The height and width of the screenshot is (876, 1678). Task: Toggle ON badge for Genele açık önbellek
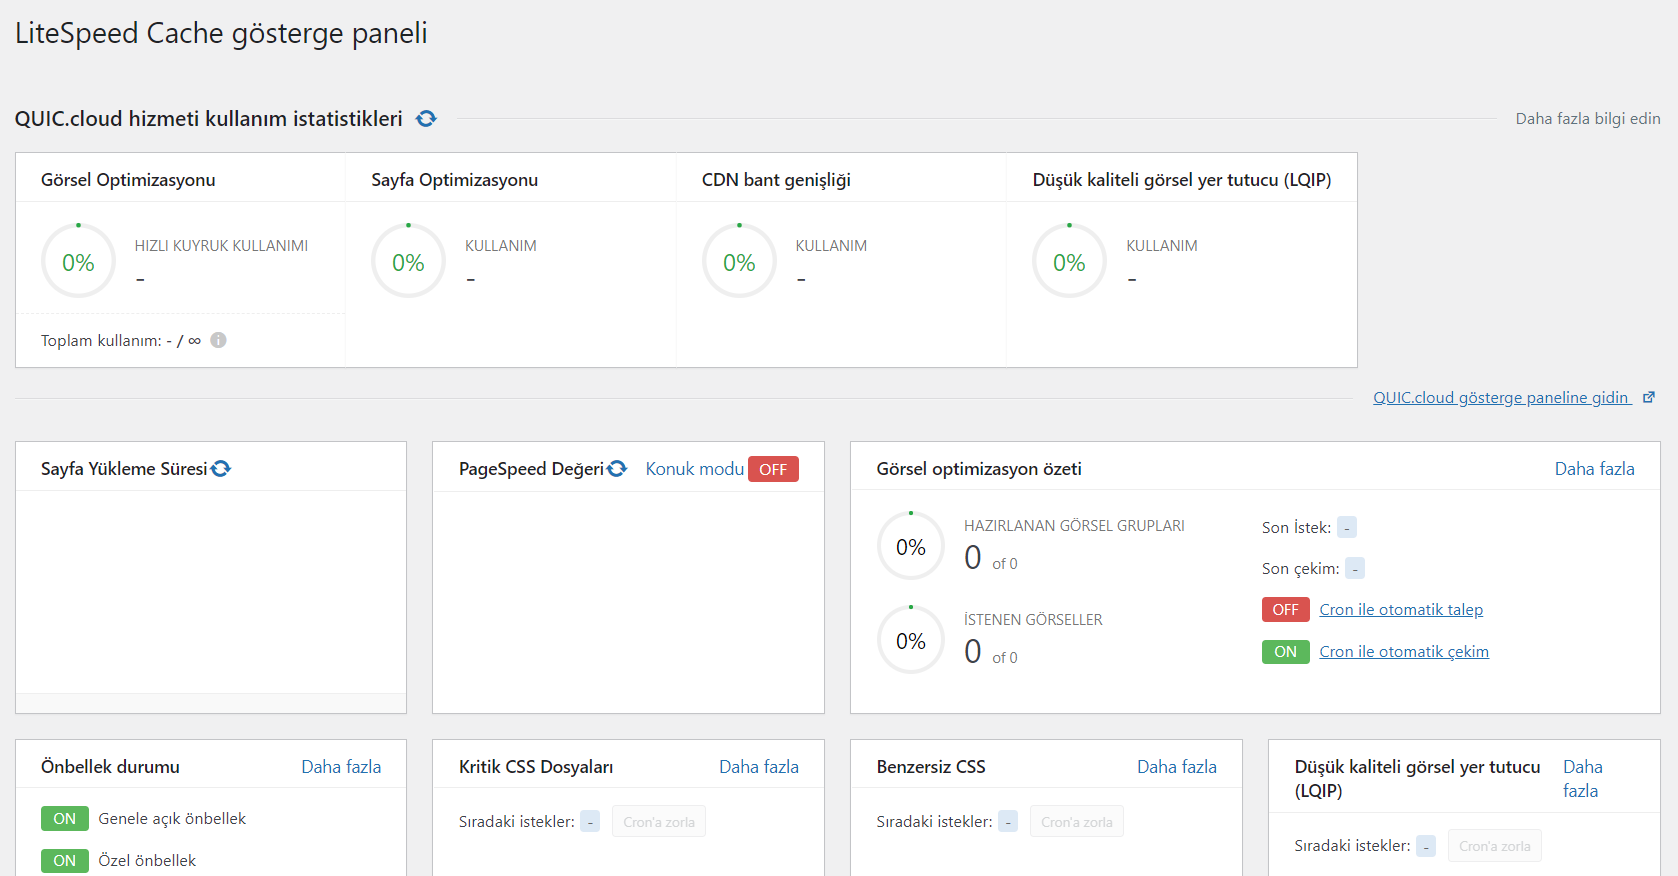tap(65, 818)
